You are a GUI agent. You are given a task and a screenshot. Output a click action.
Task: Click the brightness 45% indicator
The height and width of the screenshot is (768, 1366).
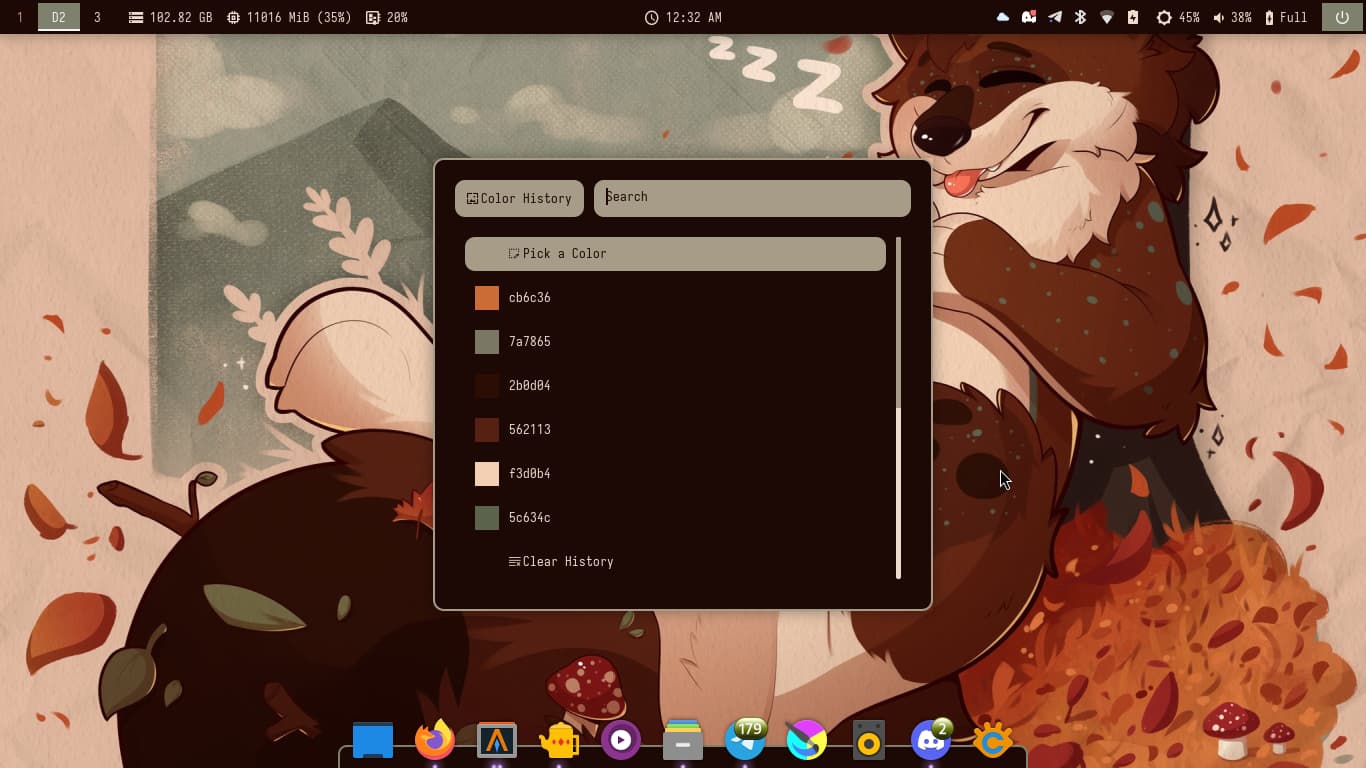[1178, 17]
